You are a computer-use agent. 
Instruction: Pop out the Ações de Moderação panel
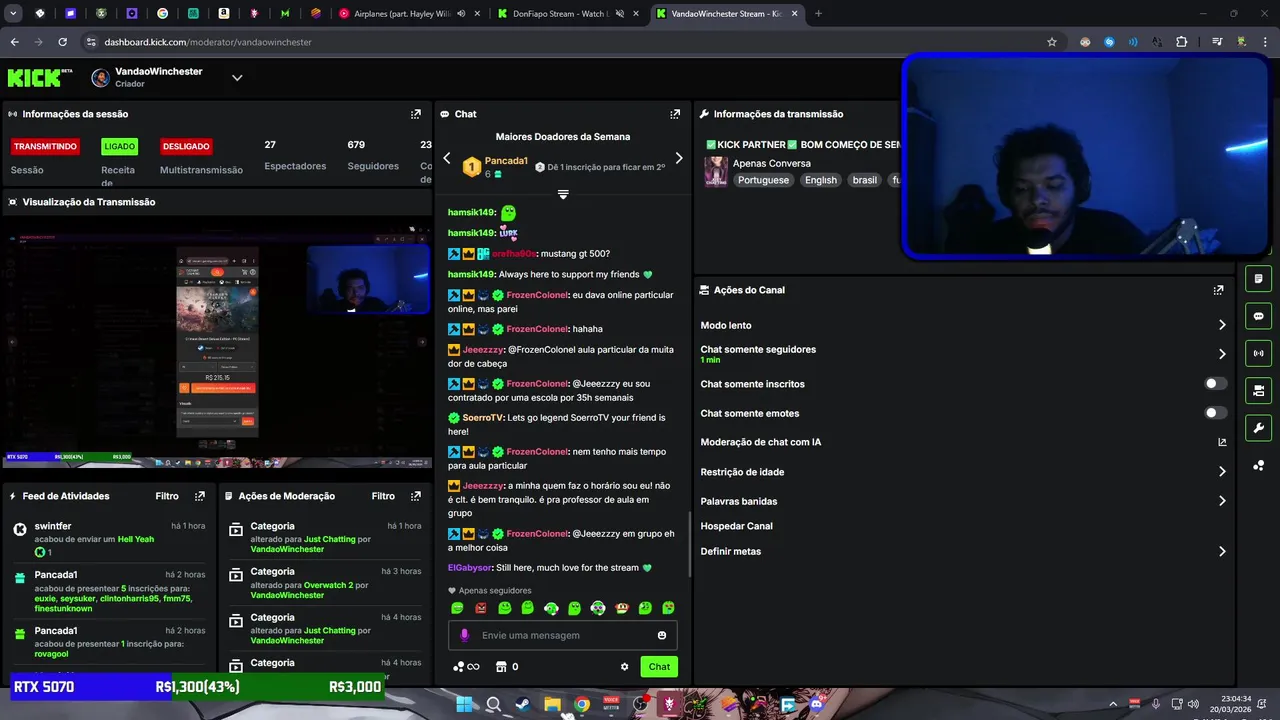pyautogui.click(x=416, y=496)
